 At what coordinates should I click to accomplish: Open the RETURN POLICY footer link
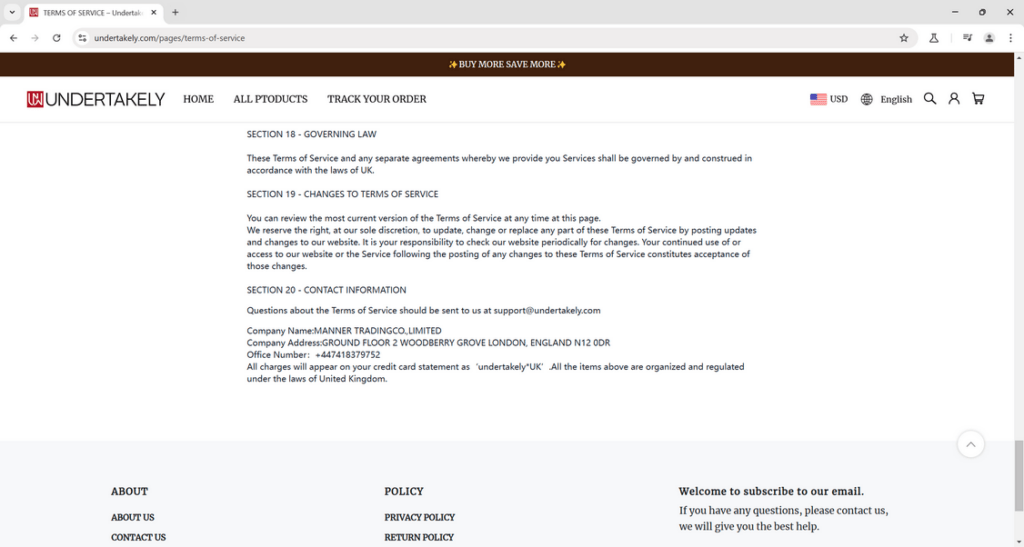[419, 537]
